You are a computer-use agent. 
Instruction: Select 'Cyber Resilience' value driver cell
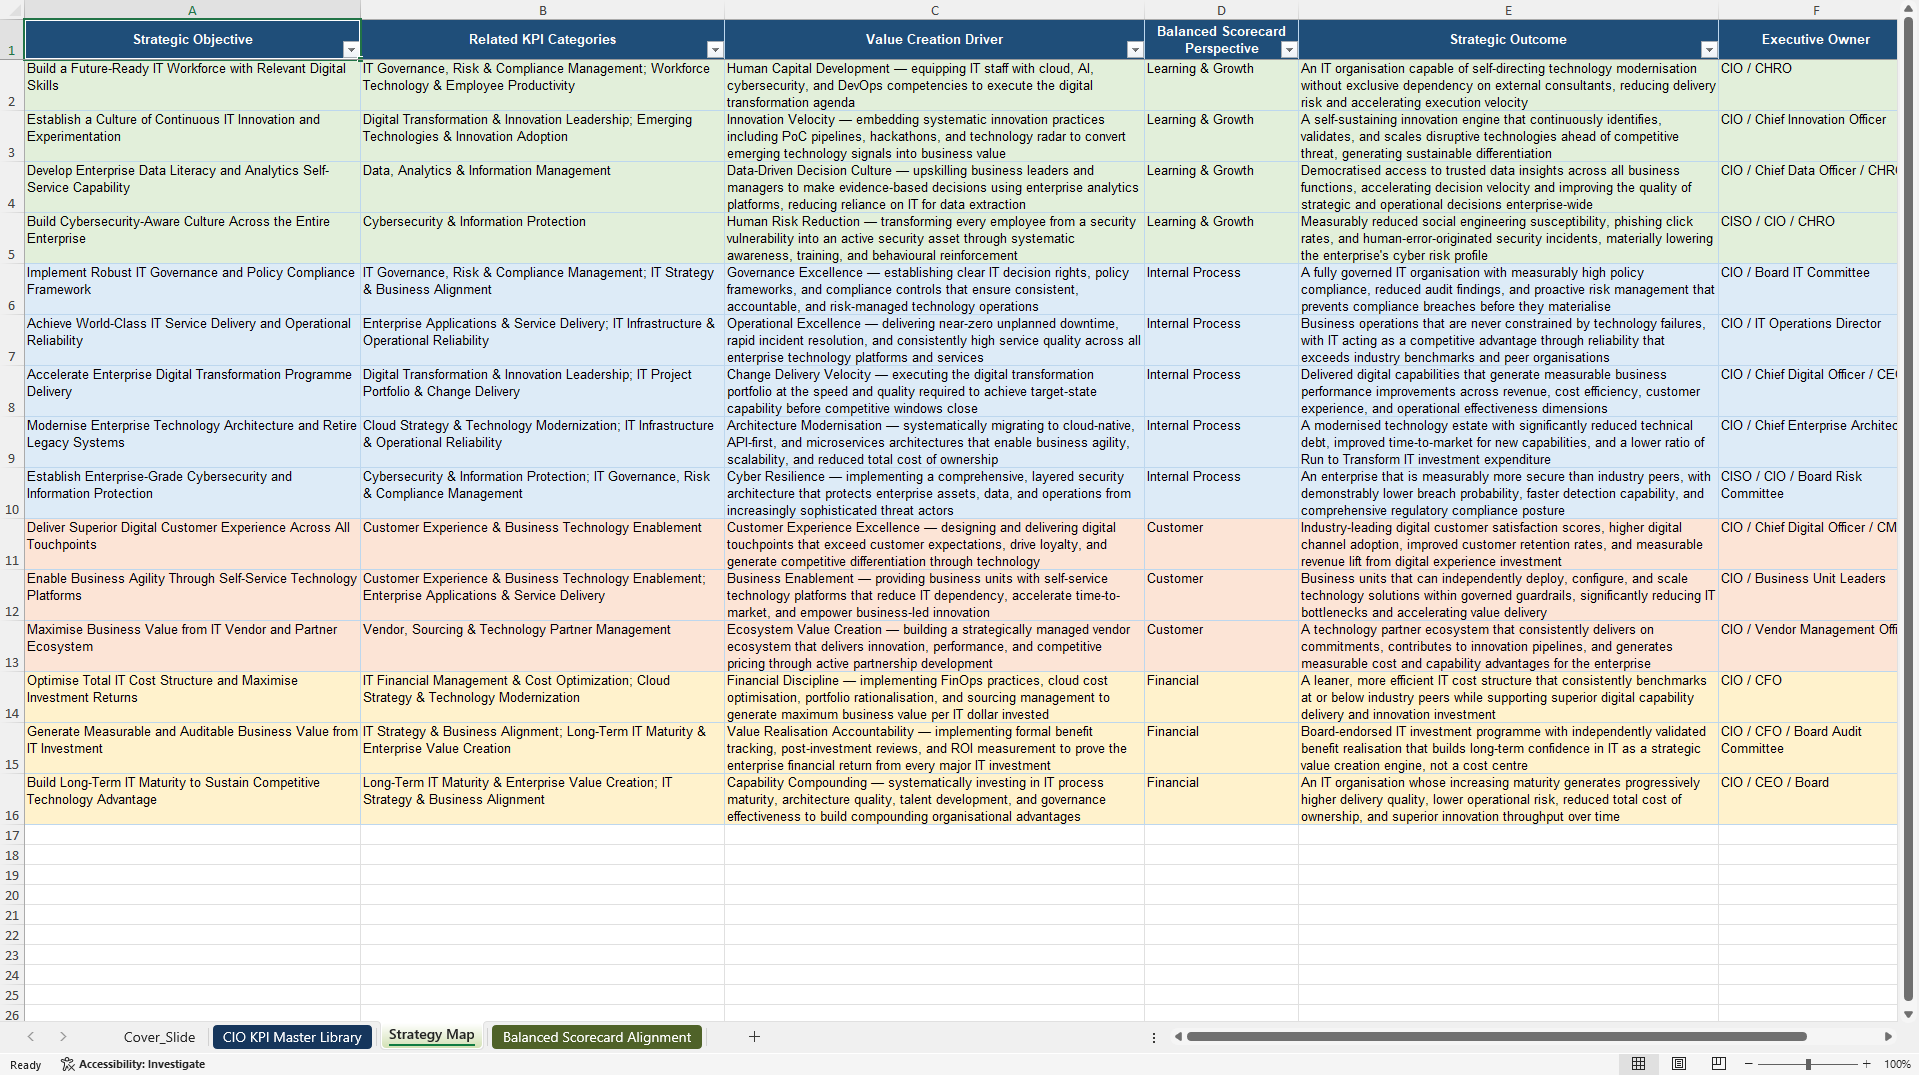click(934, 493)
